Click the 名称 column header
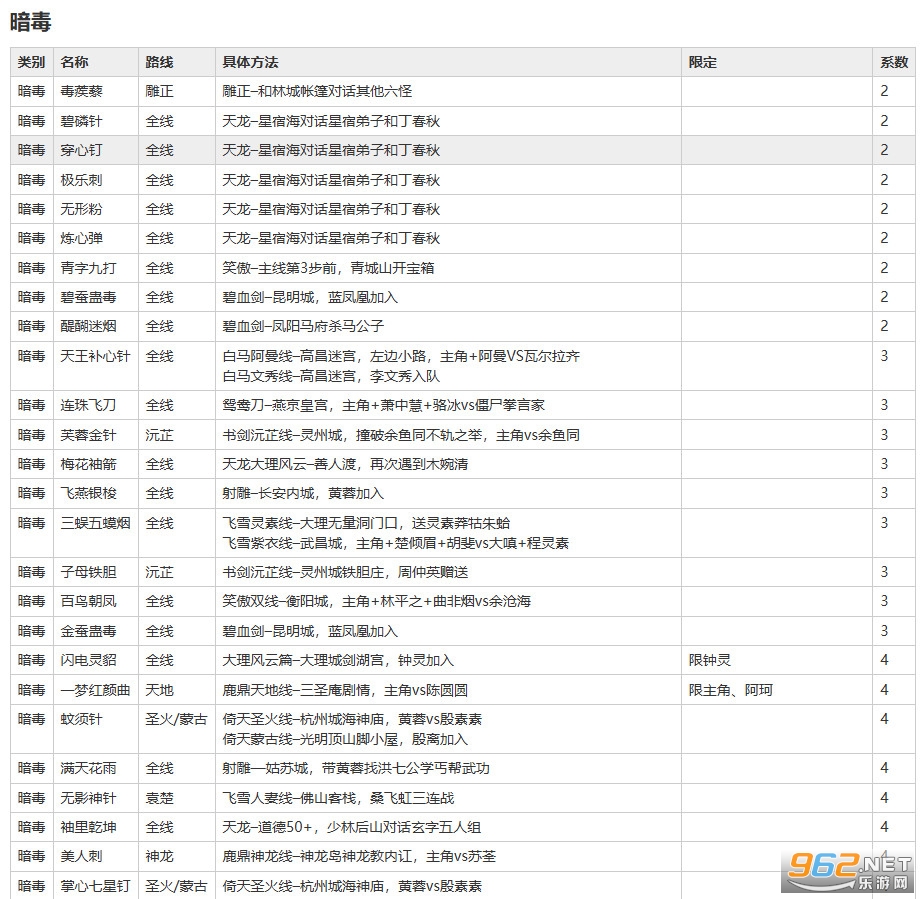This screenshot has height=899, width=920. click(x=96, y=62)
